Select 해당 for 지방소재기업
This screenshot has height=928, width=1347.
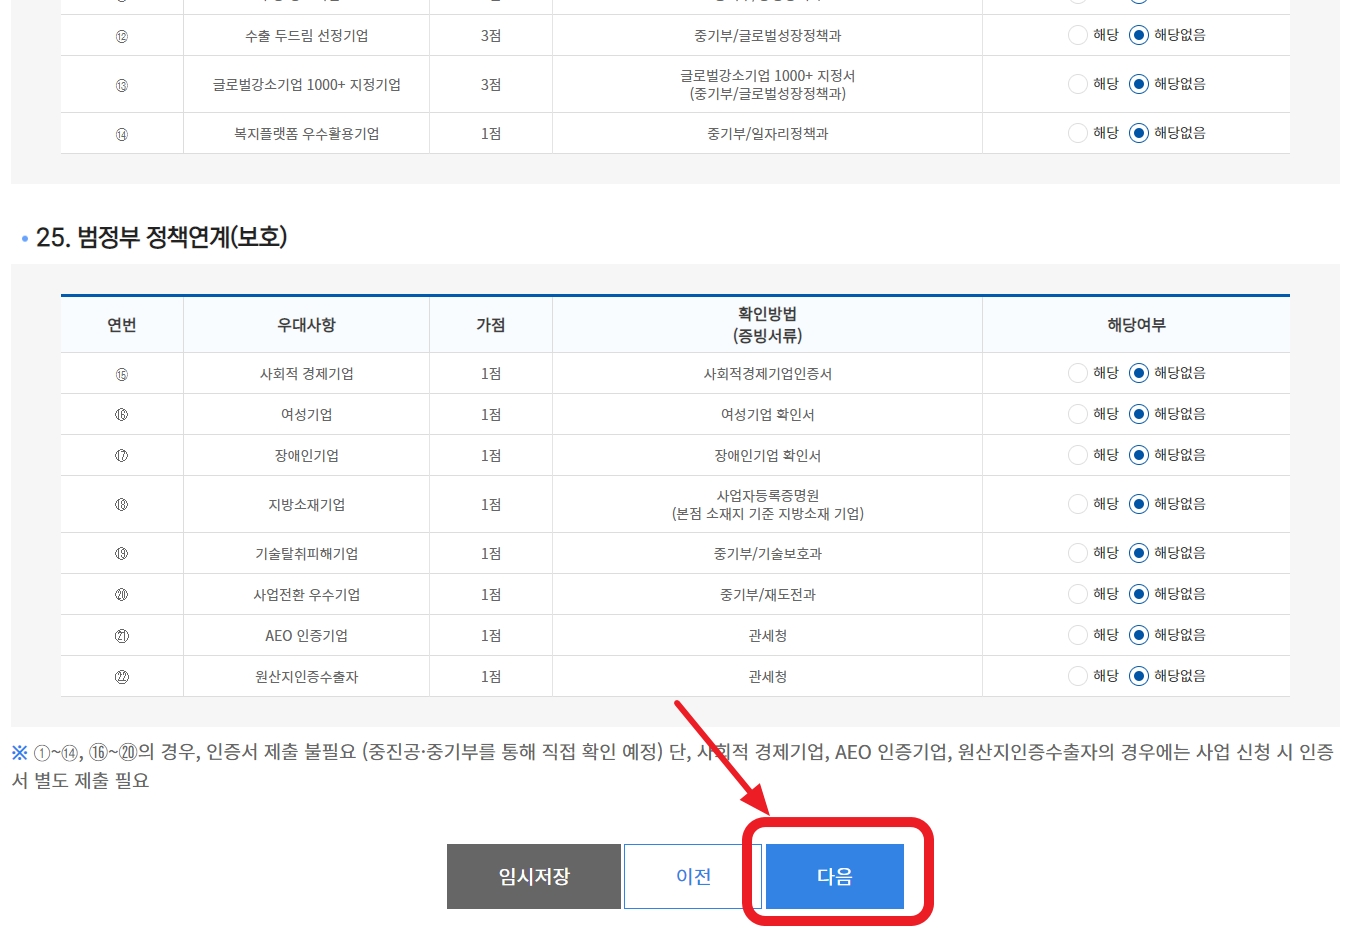pyautogui.click(x=1078, y=504)
